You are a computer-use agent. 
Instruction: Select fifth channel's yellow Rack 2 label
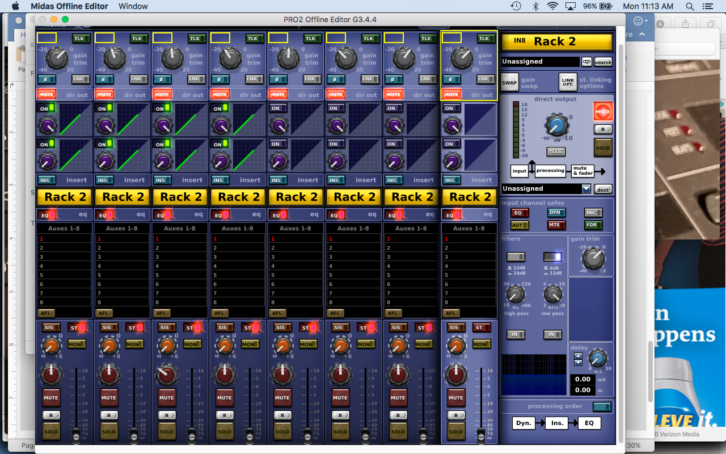296,197
